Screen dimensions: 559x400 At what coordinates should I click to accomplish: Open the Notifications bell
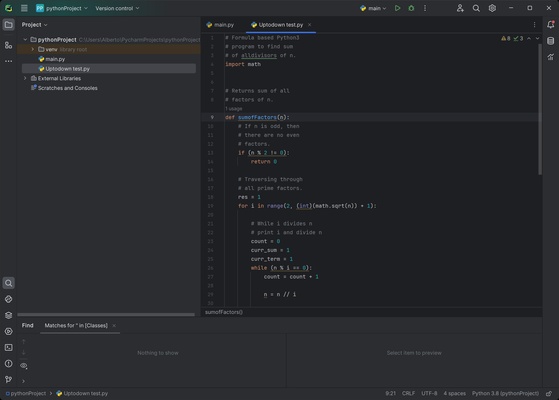pos(550,24)
